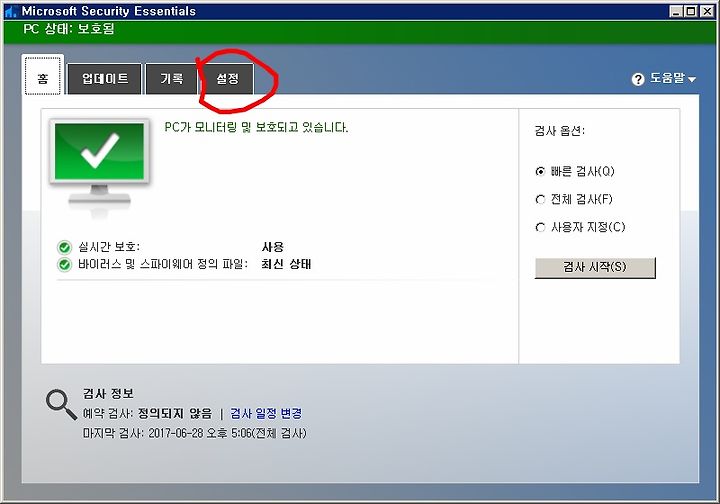Click the '실시간 보호:' label
Image resolution: width=720 pixels, height=504 pixels.
pos(109,247)
